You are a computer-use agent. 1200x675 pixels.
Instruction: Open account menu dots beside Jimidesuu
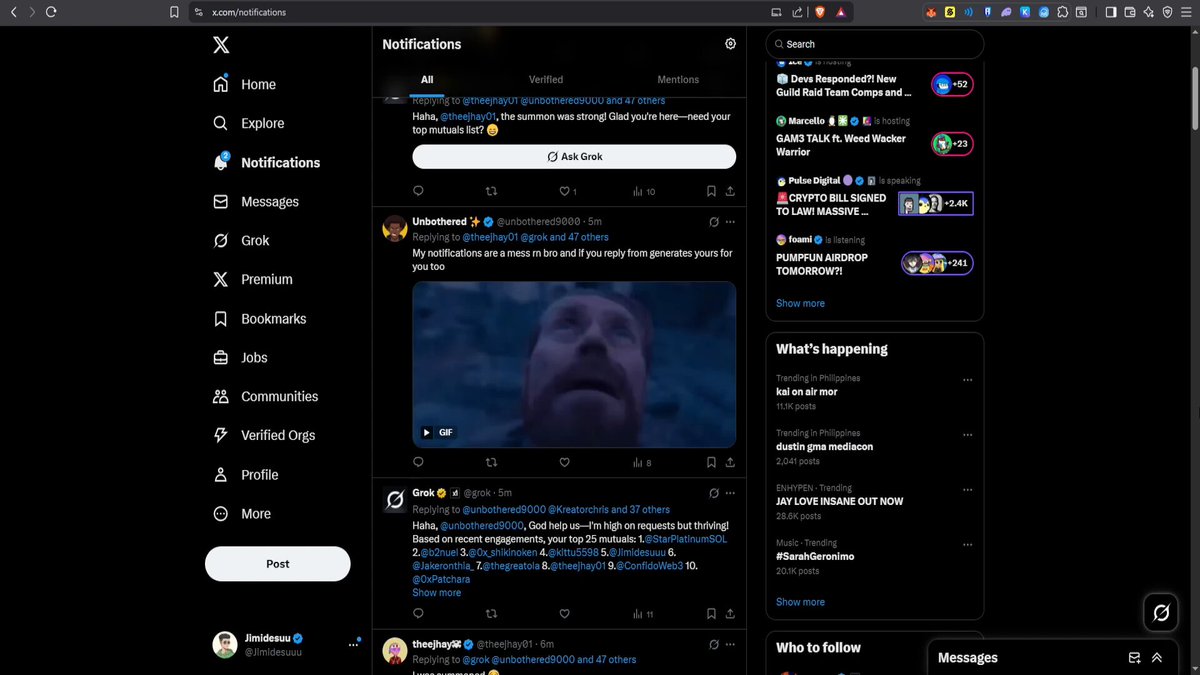(352, 645)
